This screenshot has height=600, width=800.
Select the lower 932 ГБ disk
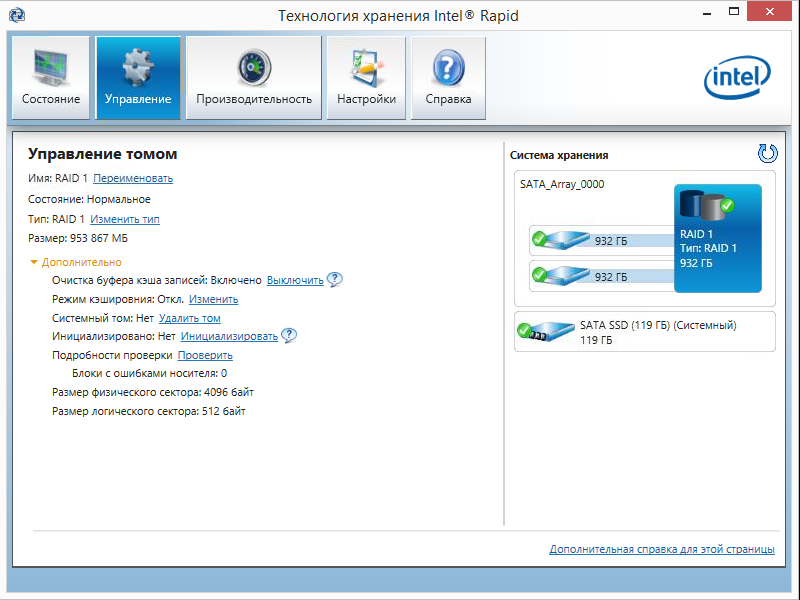click(602, 276)
